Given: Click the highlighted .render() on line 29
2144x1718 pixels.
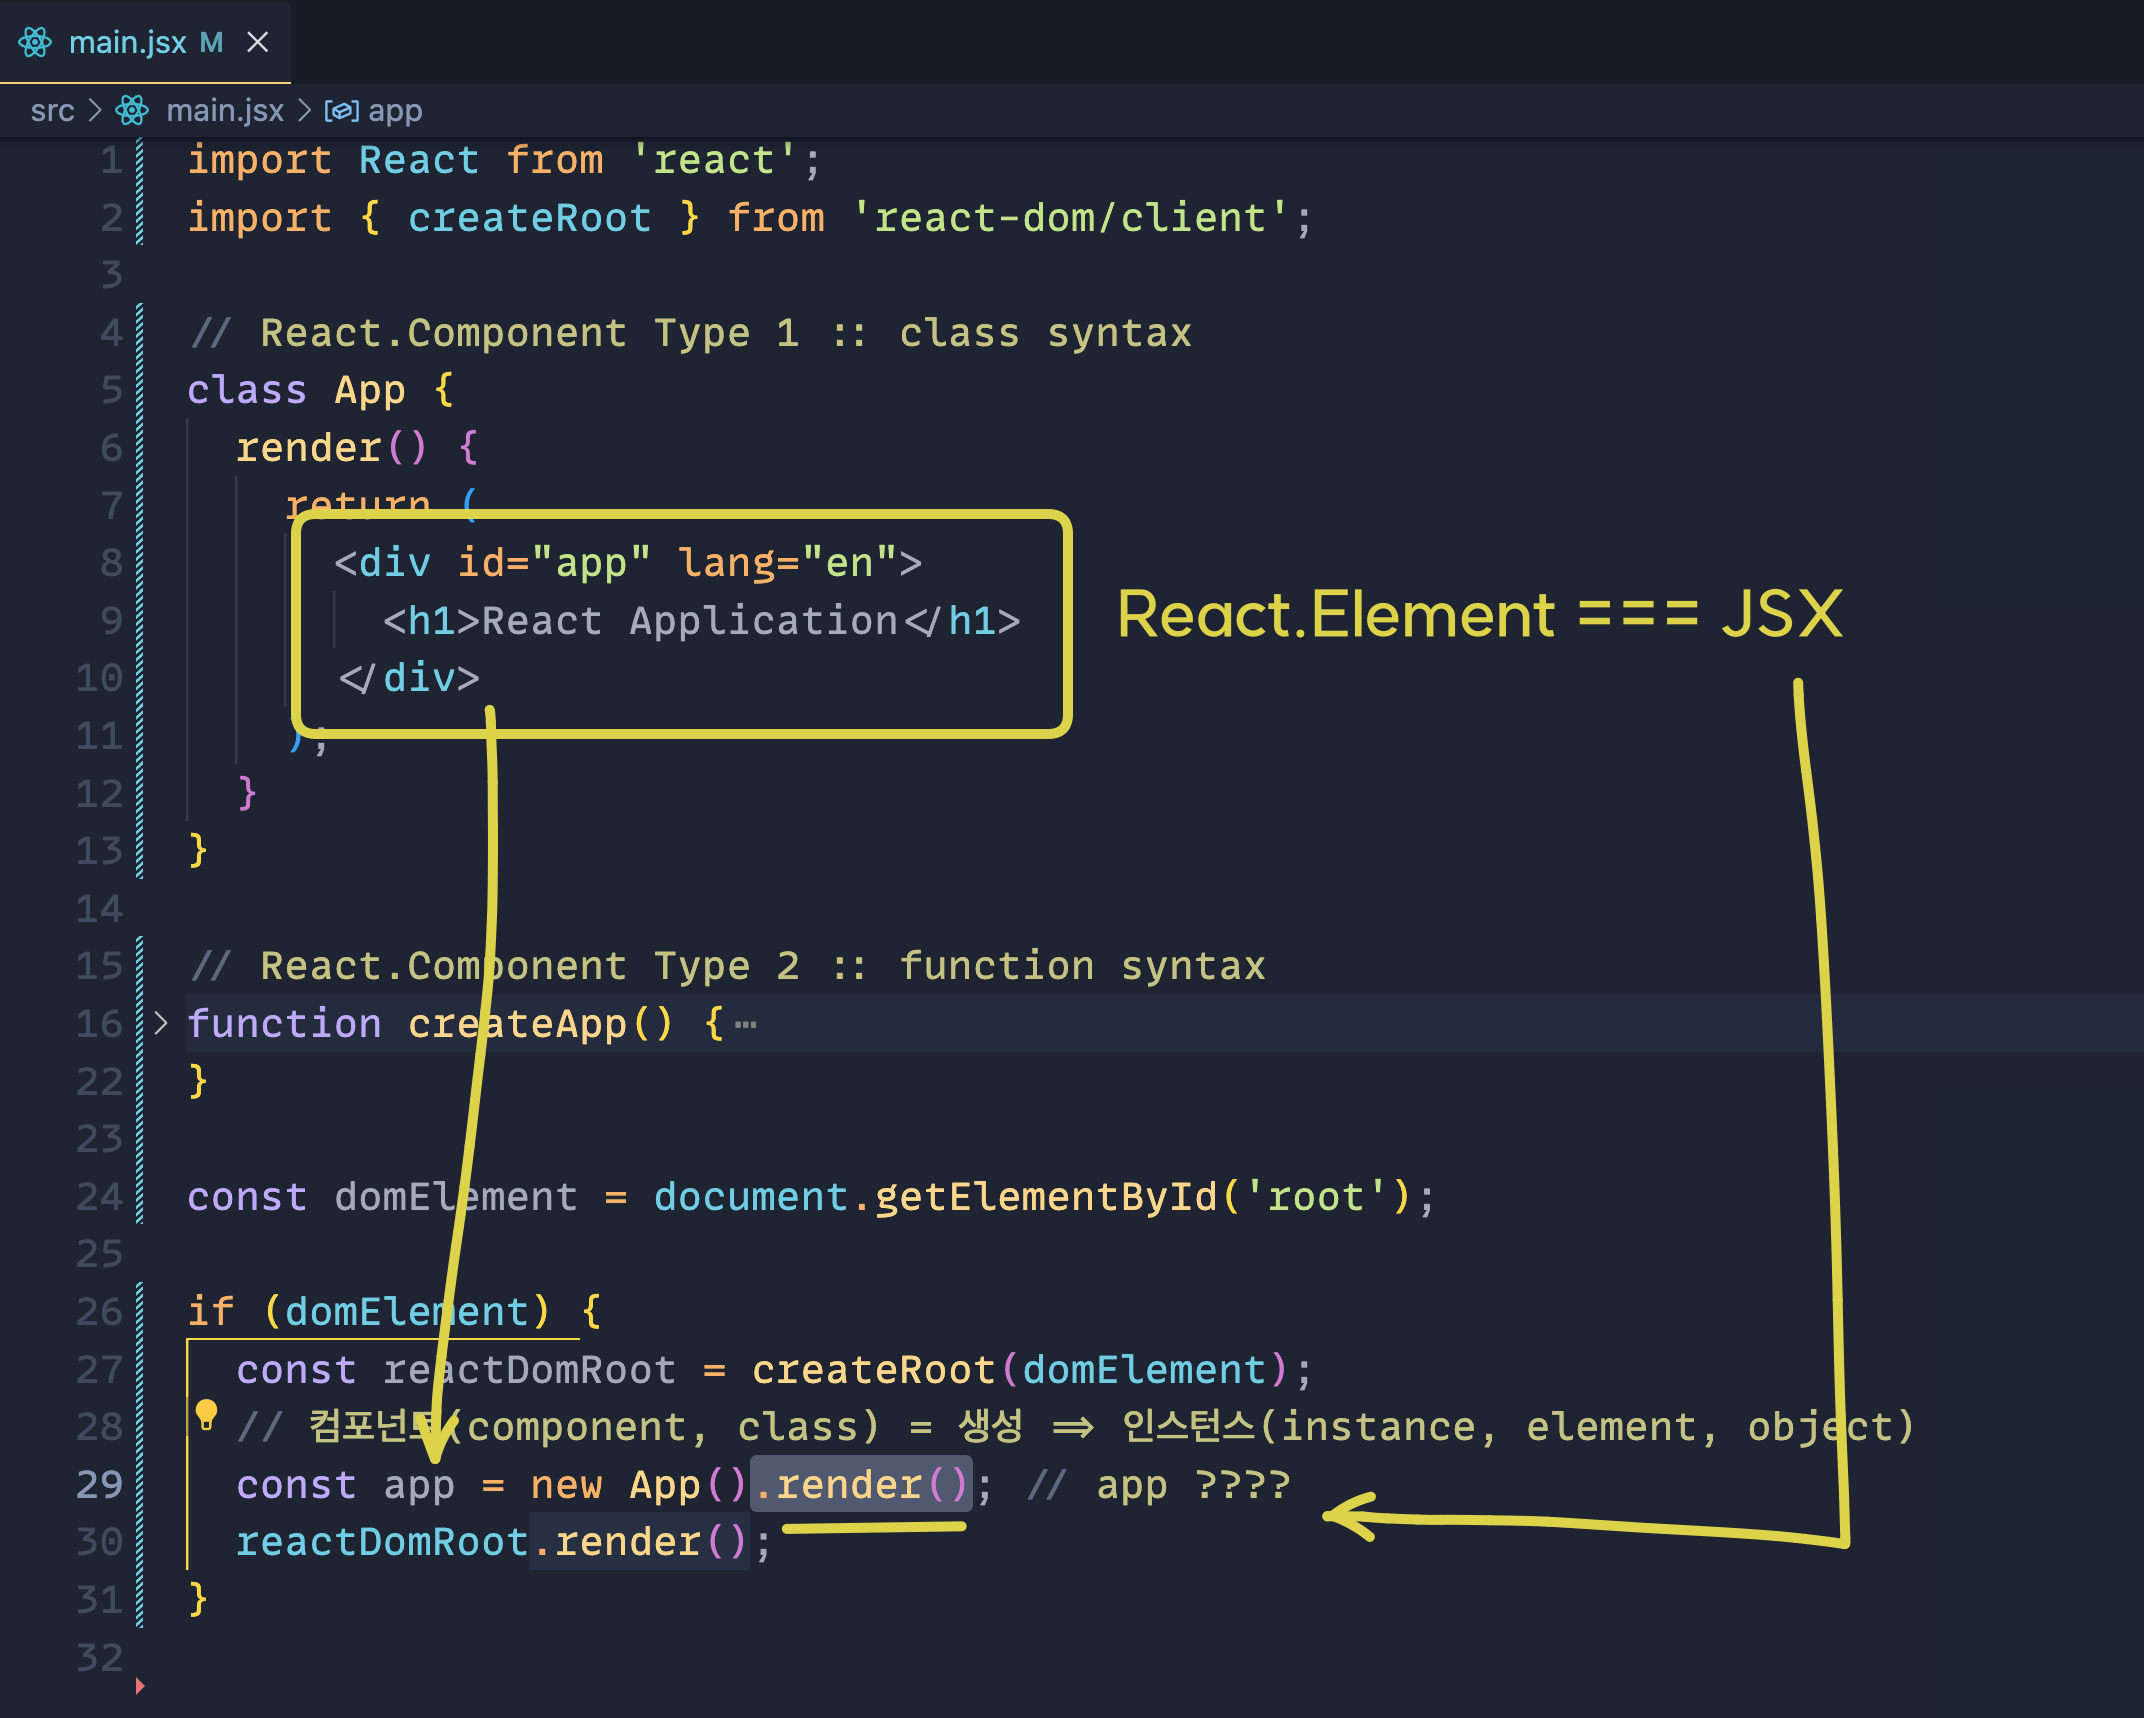Looking at the screenshot, I should point(861,1484).
